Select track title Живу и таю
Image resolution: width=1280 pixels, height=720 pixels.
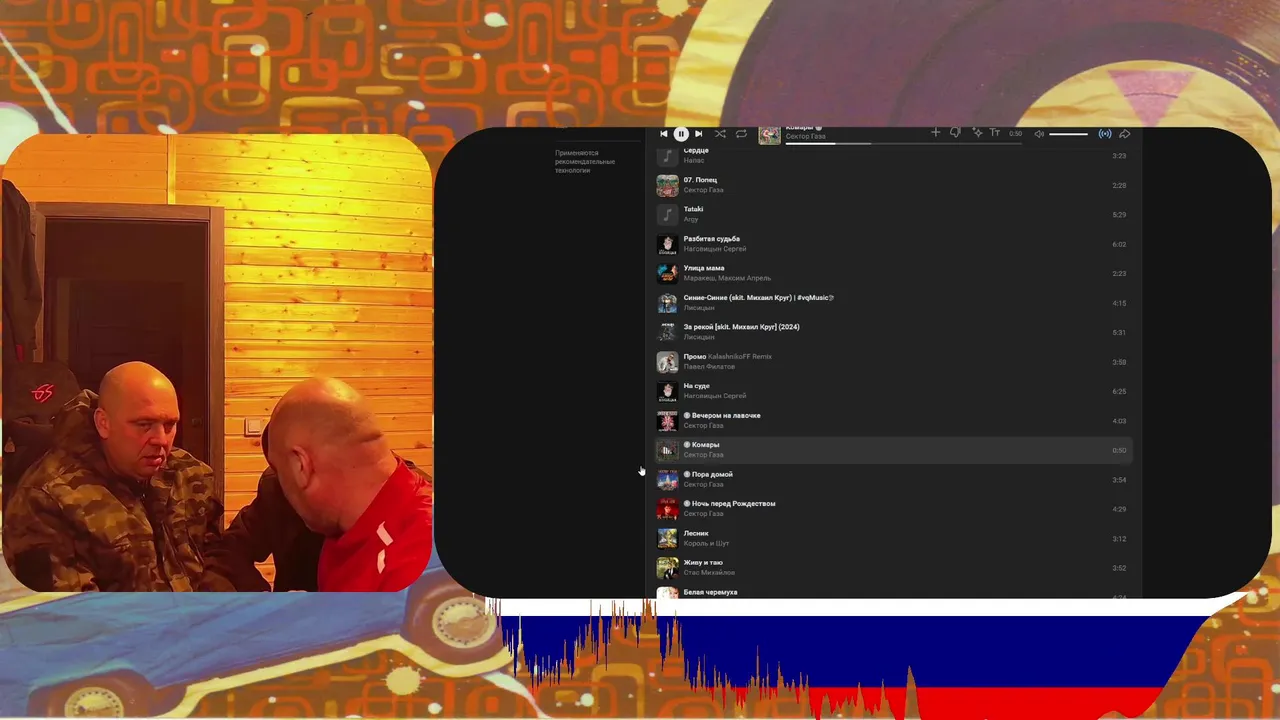pyautogui.click(x=703, y=563)
